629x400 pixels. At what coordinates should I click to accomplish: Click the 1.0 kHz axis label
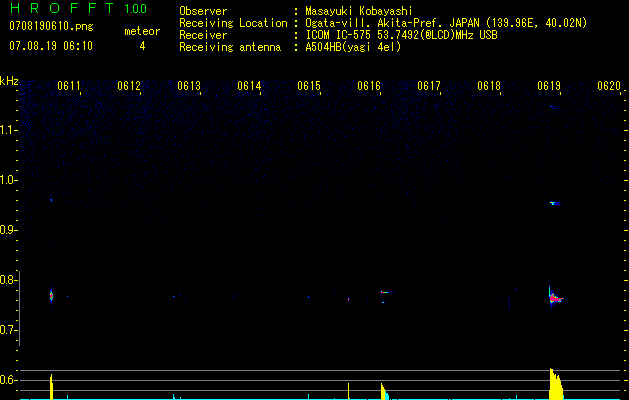click(8, 180)
